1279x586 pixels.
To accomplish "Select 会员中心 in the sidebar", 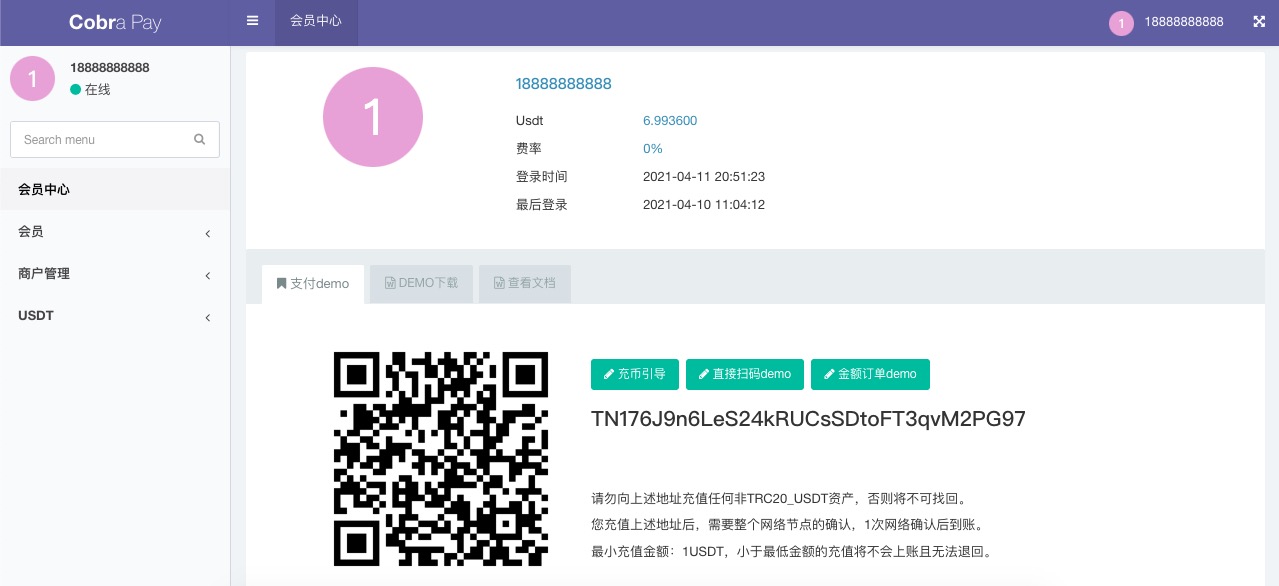I will [115, 189].
